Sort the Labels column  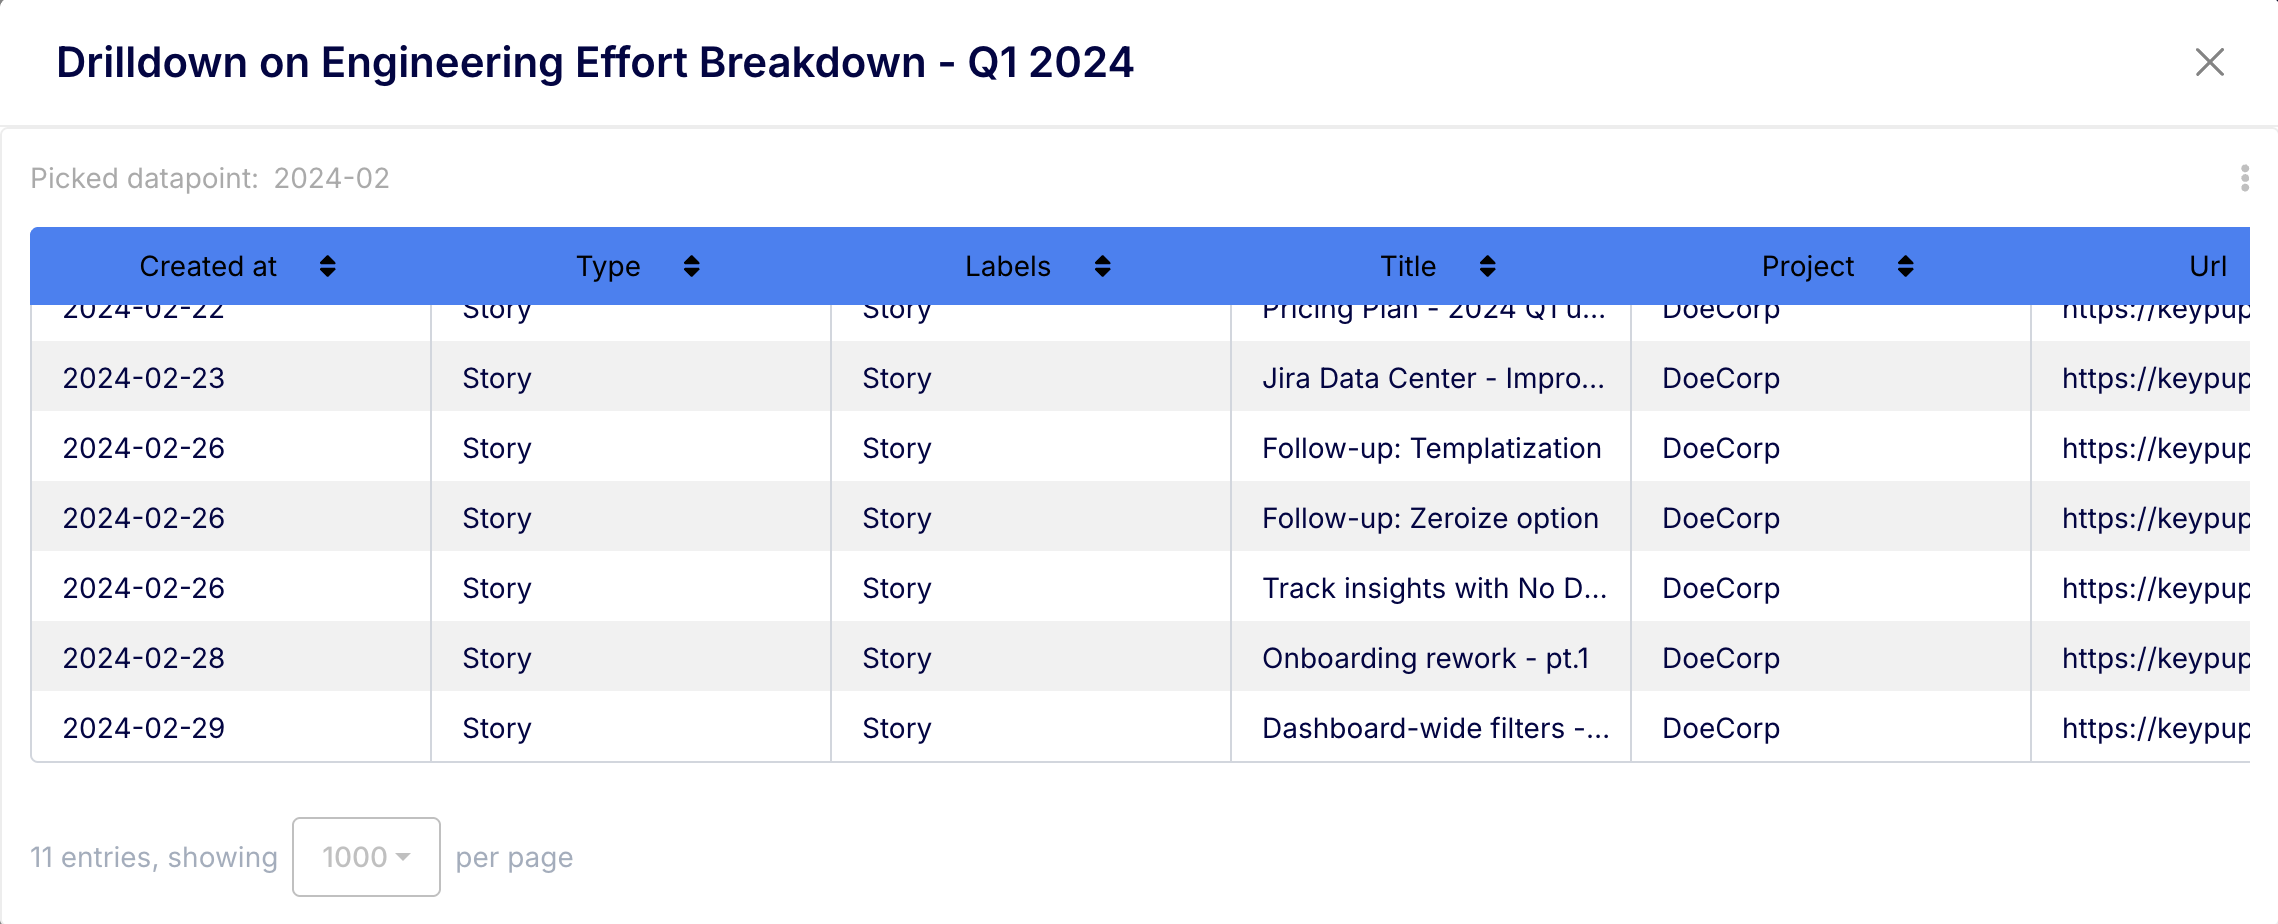coord(1102,266)
